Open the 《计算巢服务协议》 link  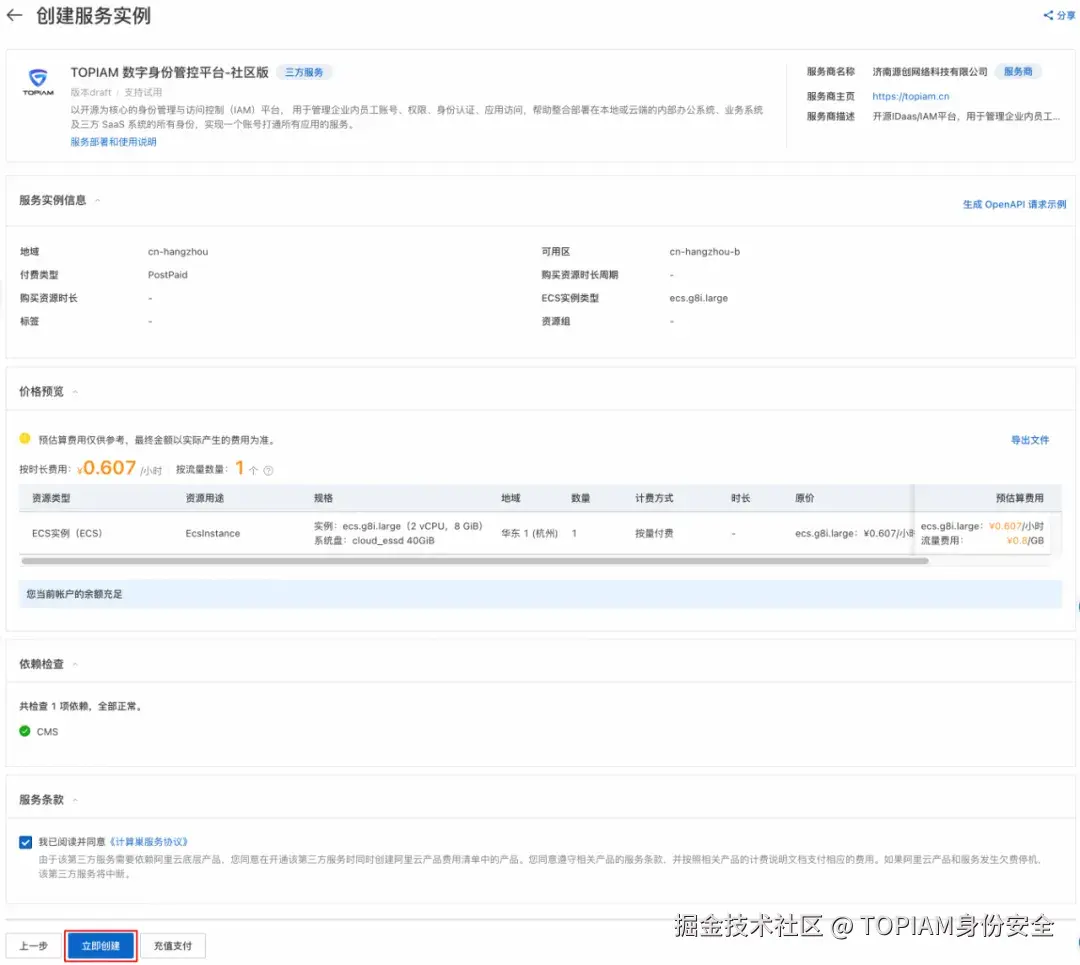click(x=148, y=842)
